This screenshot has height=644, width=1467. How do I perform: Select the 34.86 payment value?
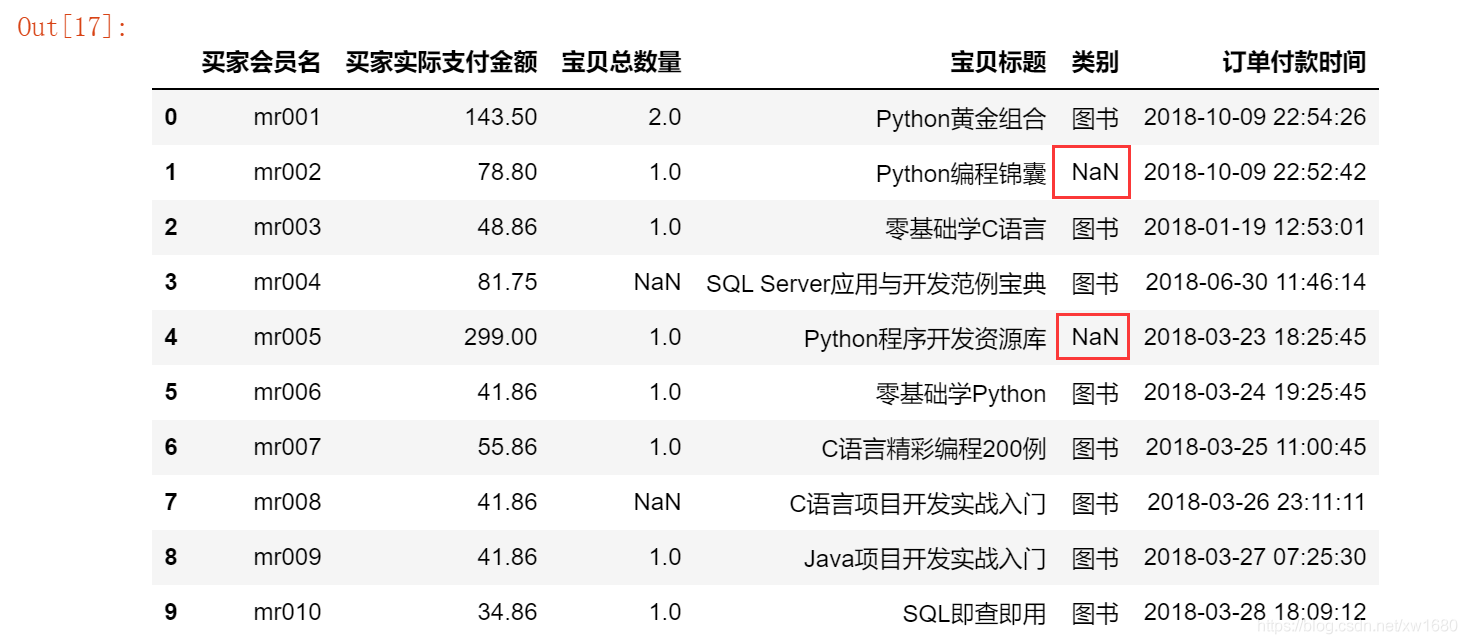507,612
